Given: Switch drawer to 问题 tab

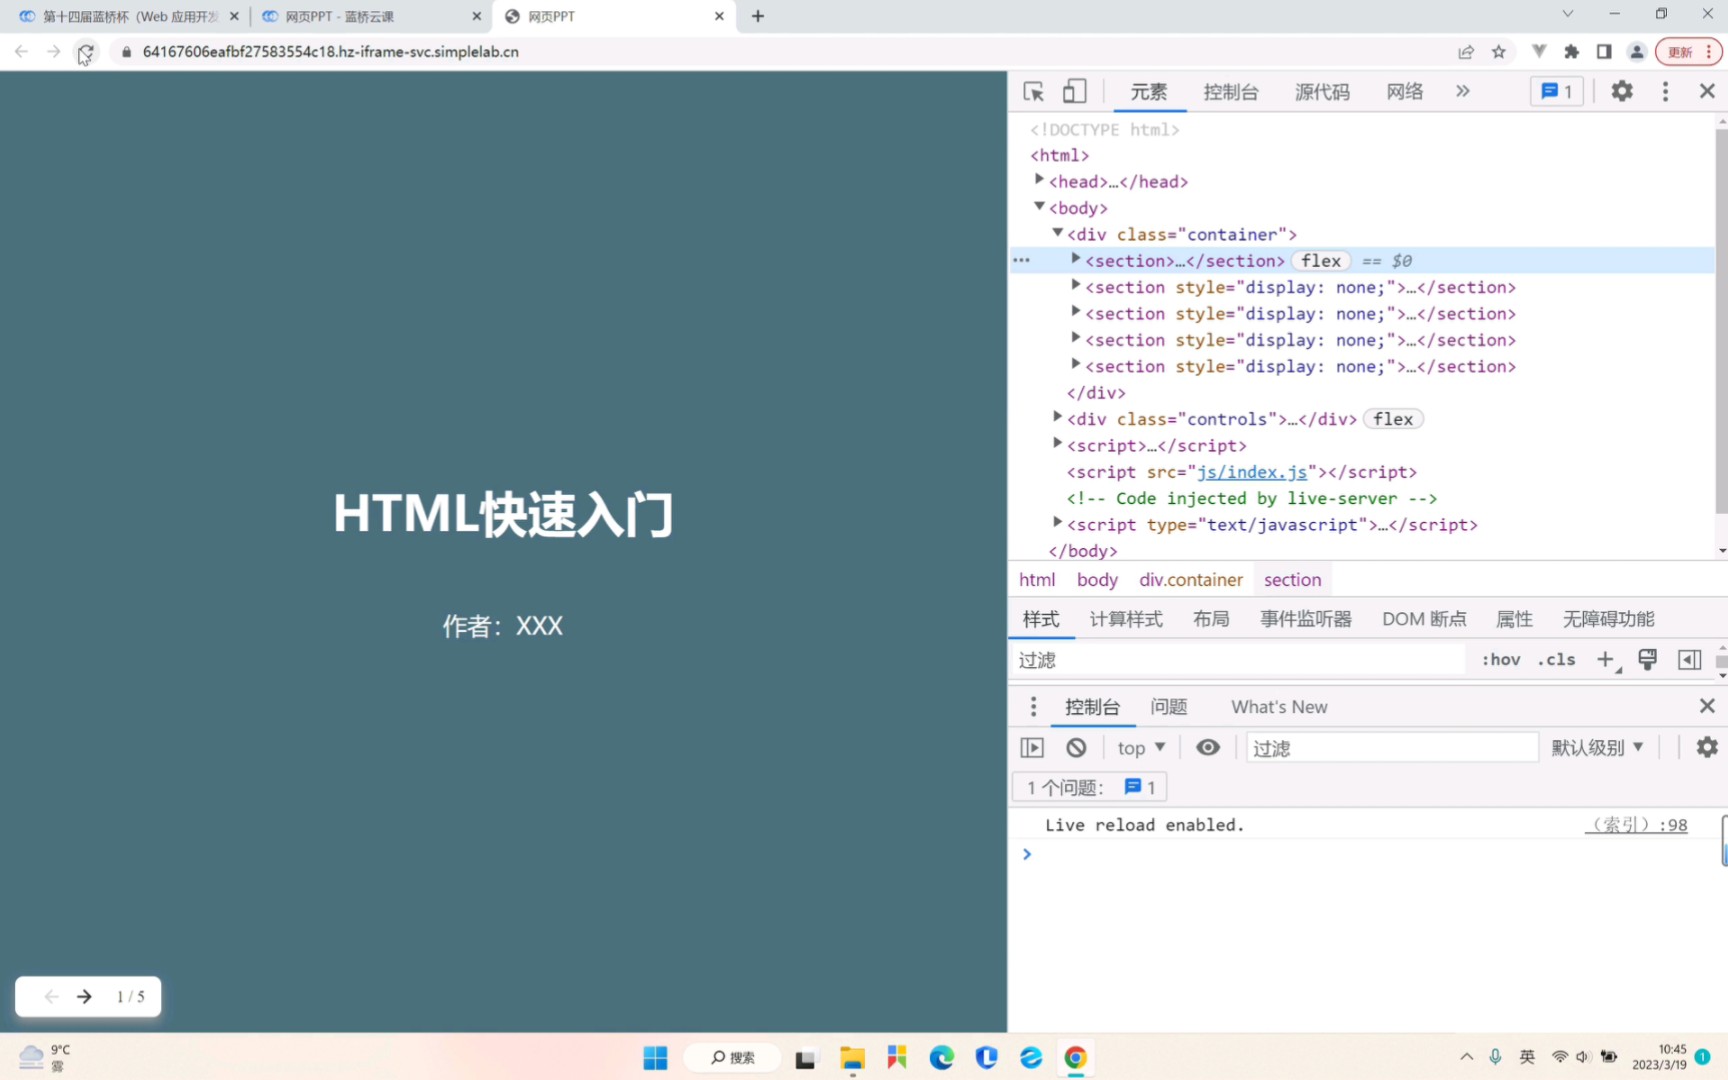Looking at the screenshot, I should 1168,707.
